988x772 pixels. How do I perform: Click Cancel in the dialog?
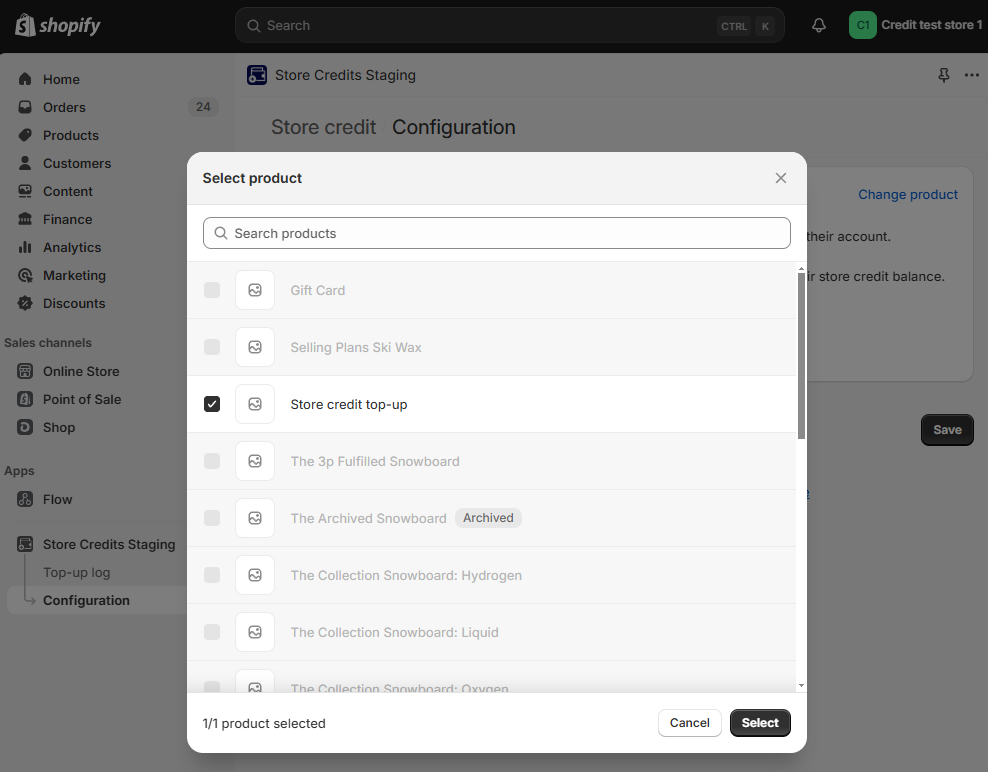click(689, 723)
